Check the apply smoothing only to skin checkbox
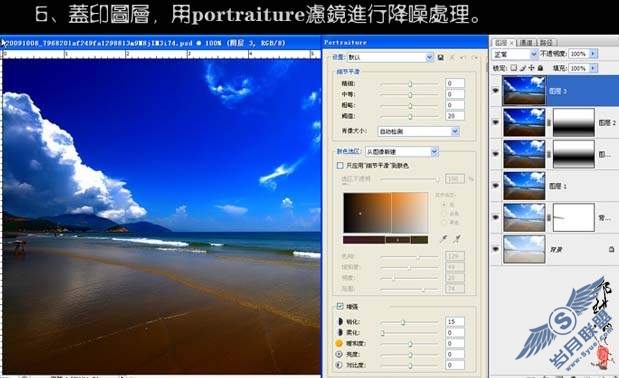The width and height of the screenshot is (619, 378). [340, 165]
